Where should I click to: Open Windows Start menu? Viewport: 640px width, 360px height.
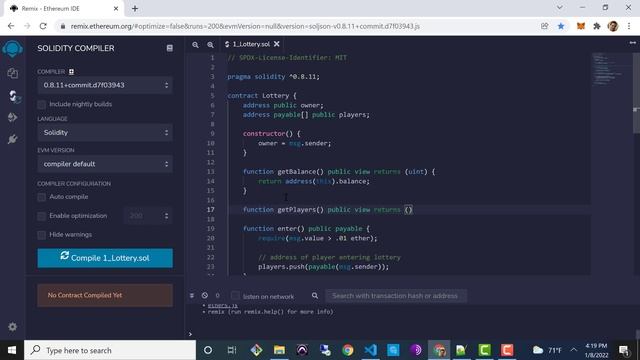pyautogui.click(x=12, y=350)
